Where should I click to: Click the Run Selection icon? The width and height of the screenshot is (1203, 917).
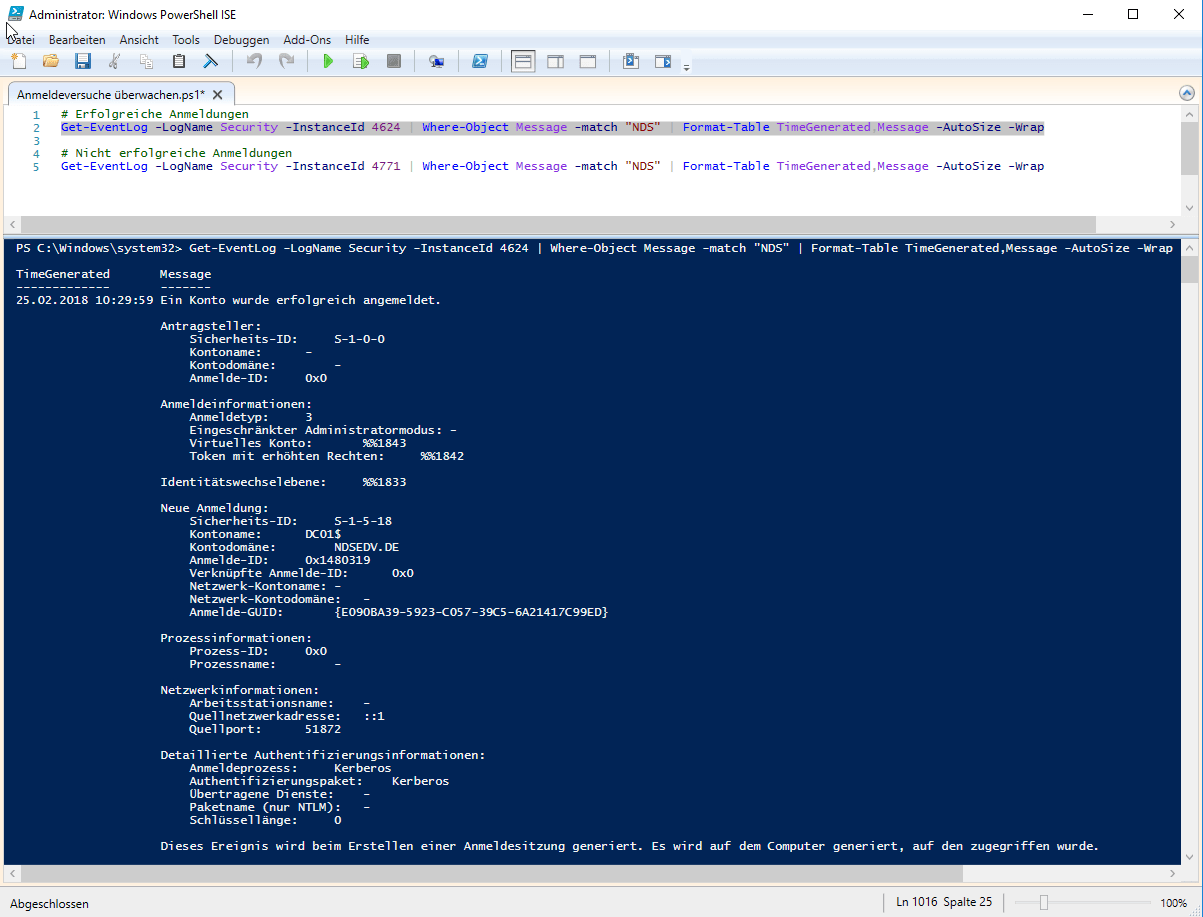tap(360, 61)
